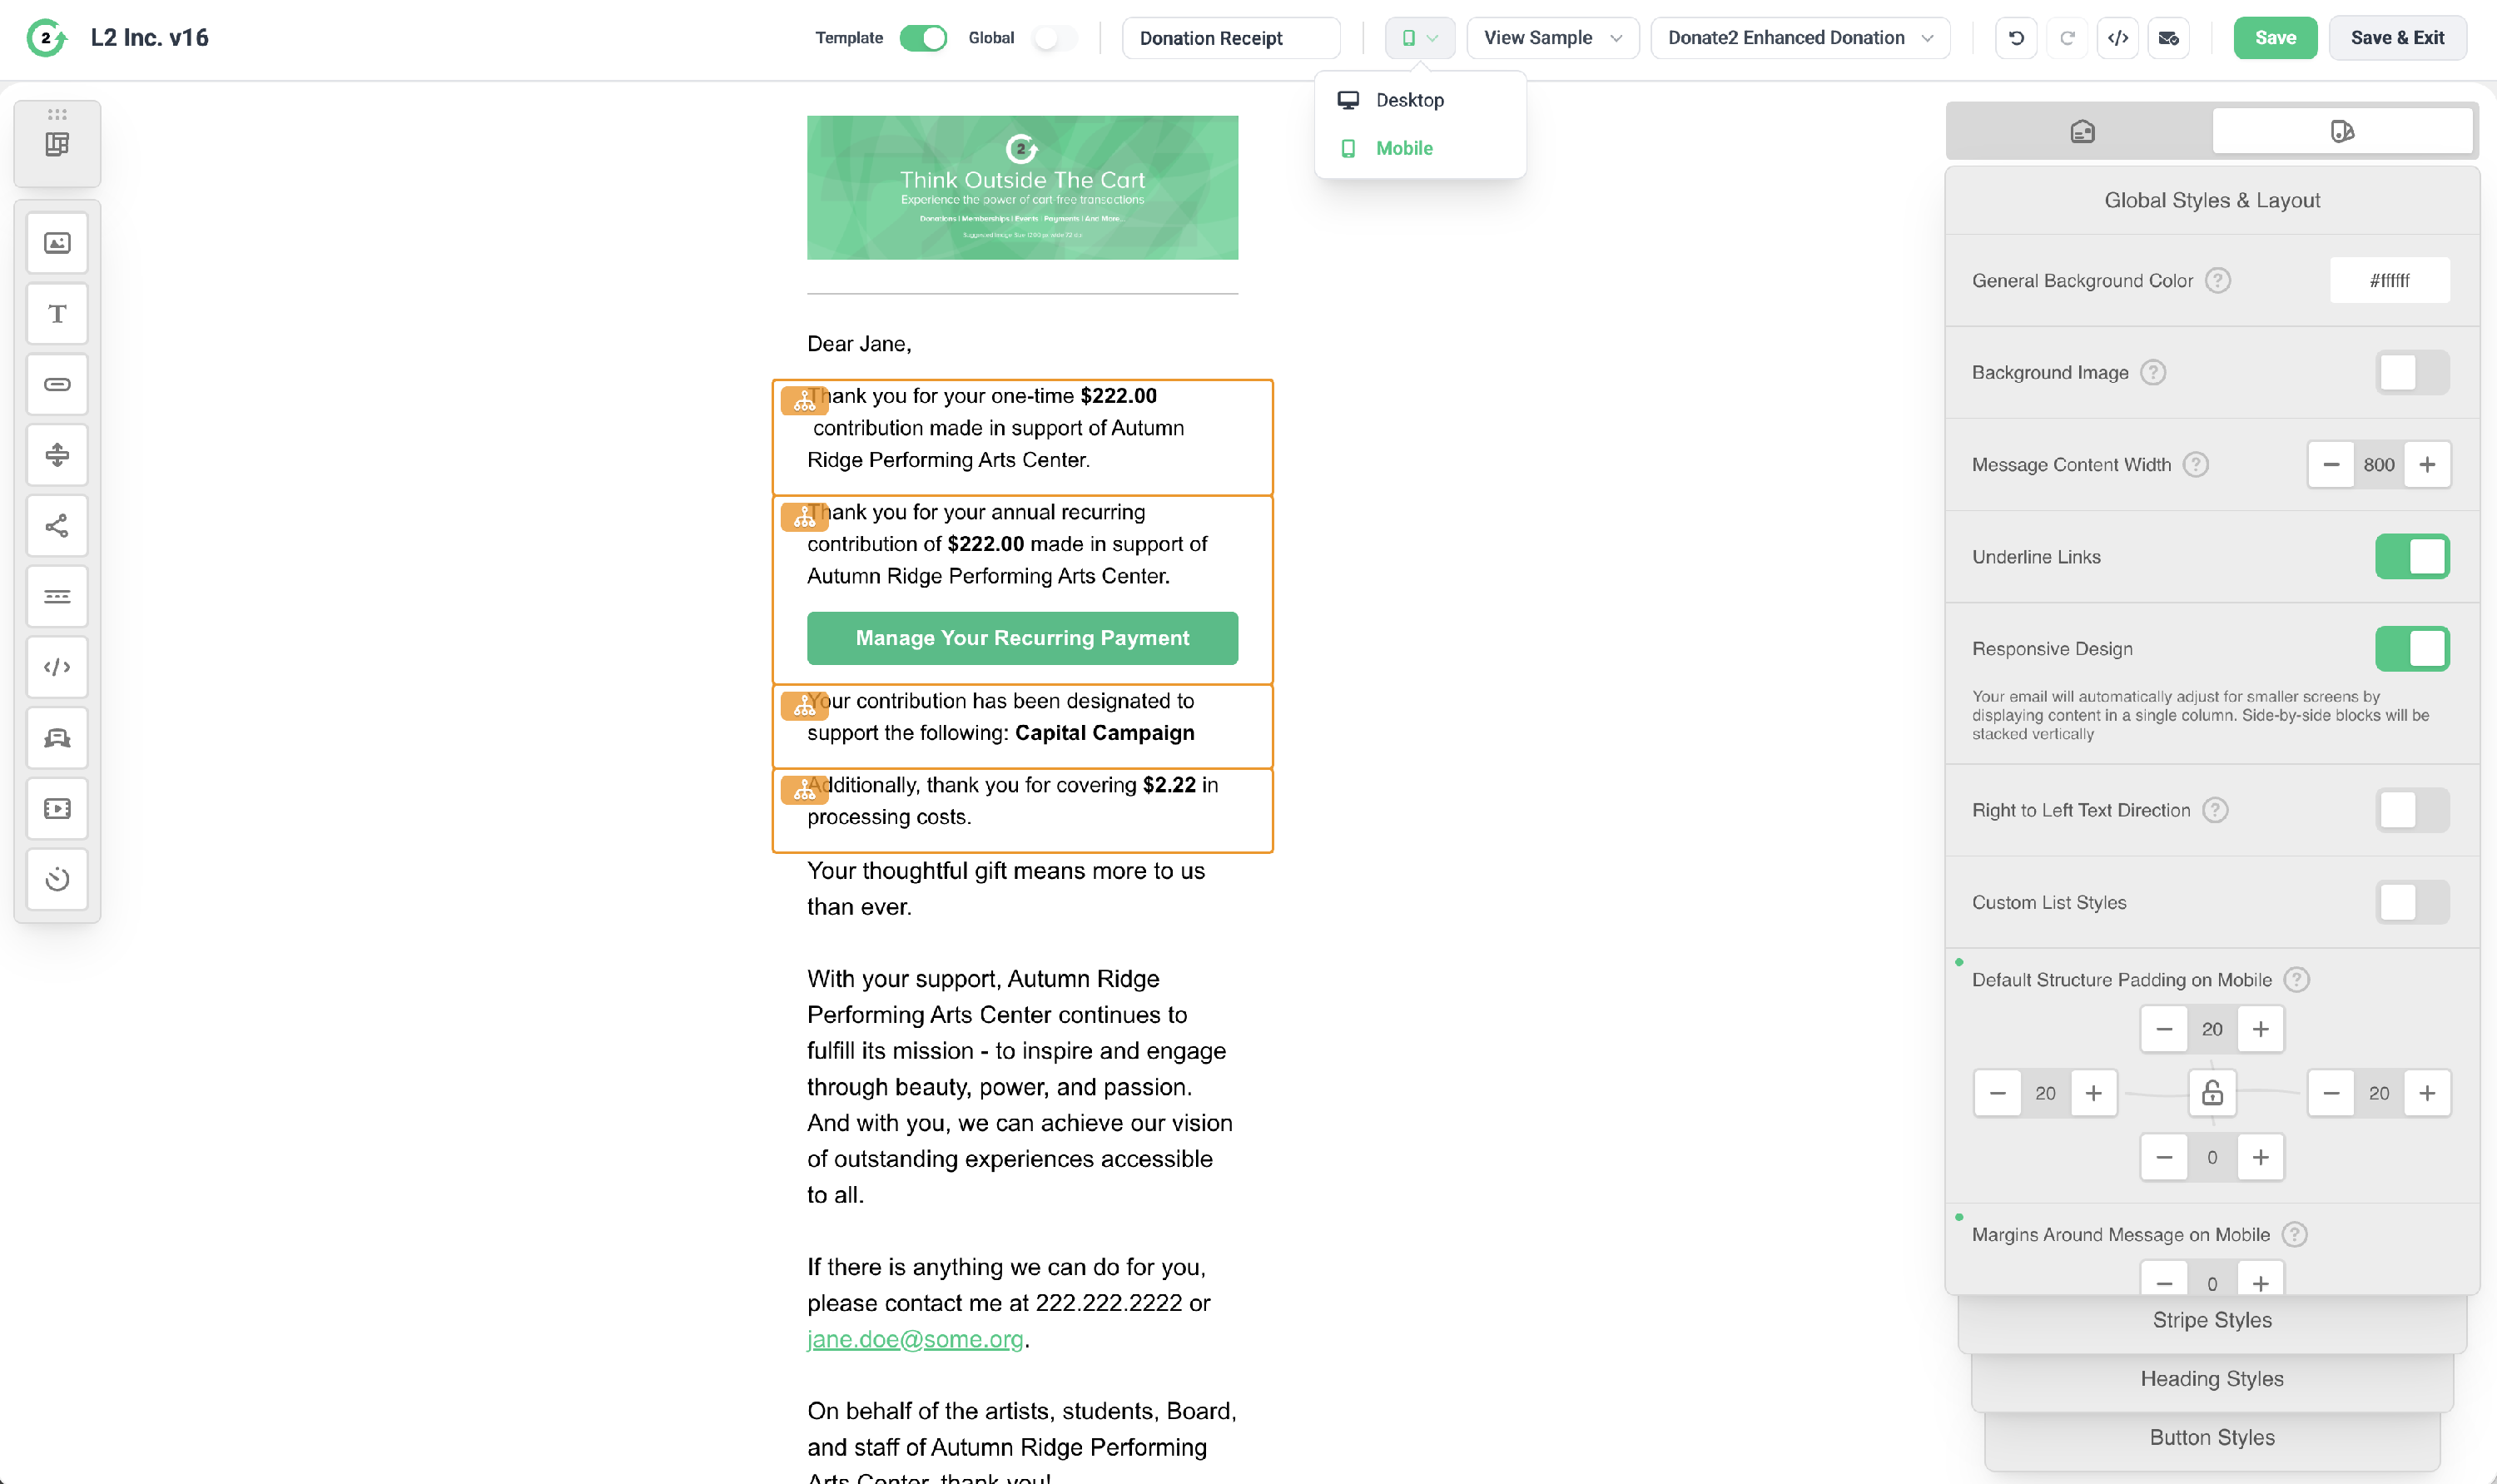Select the Social share block icon

pyautogui.click(x=57, y=526)
